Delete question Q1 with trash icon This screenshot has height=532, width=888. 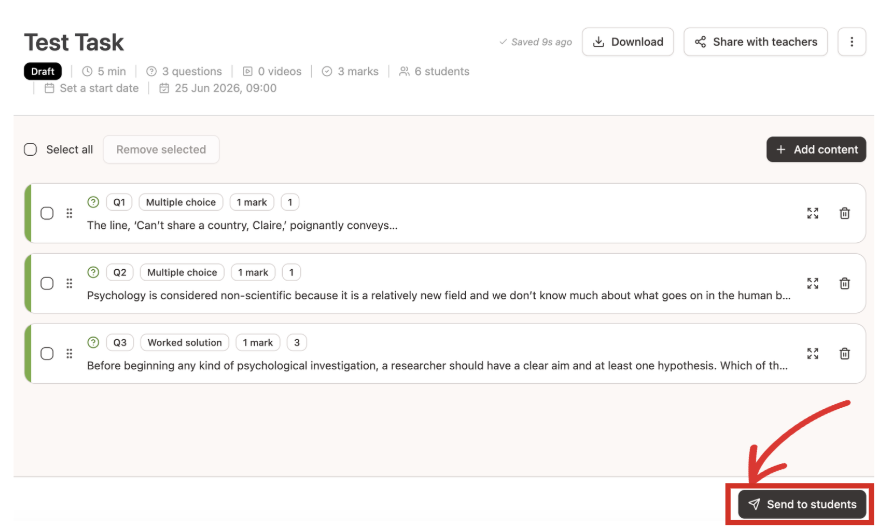844,214
